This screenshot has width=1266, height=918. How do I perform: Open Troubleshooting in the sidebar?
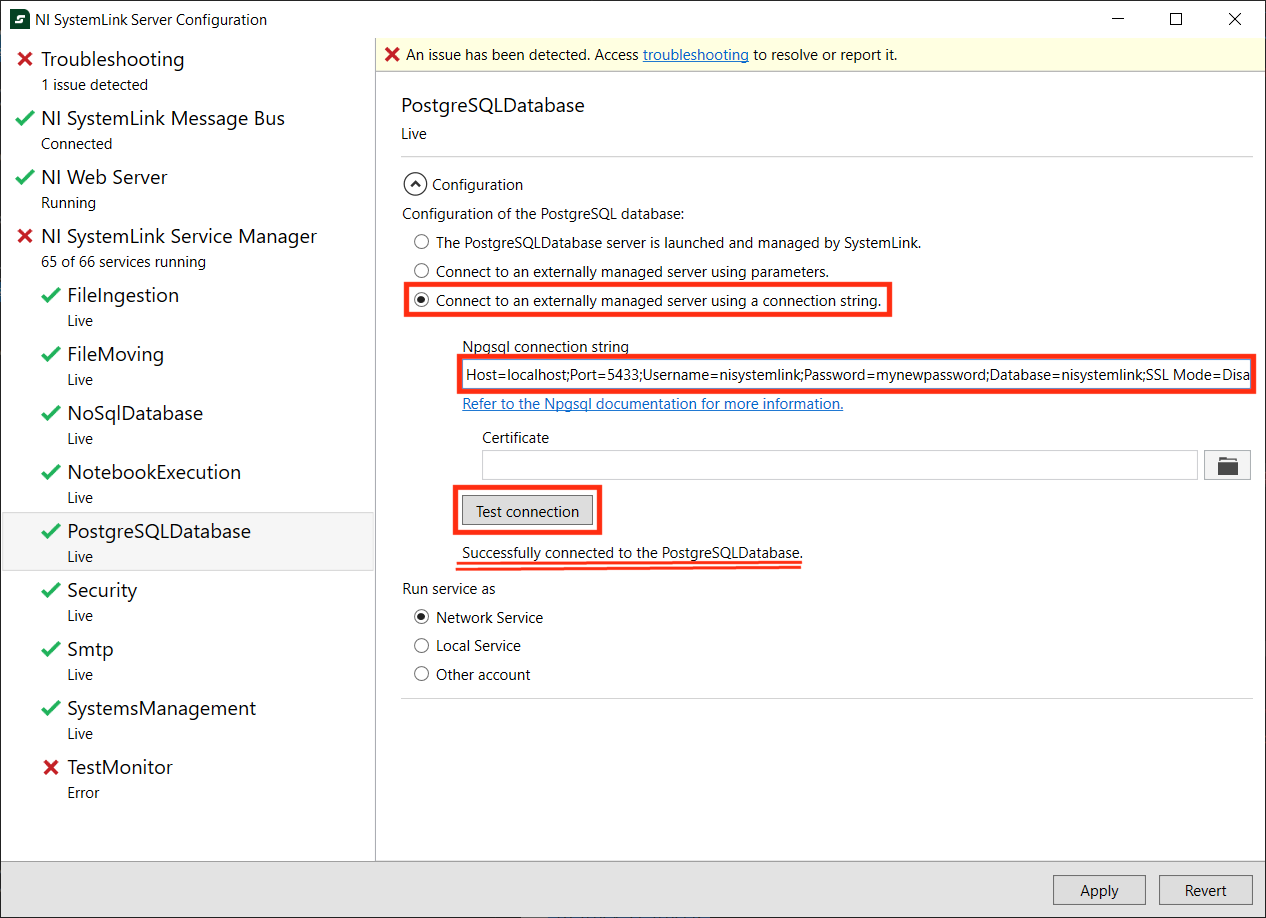(188, 71)
